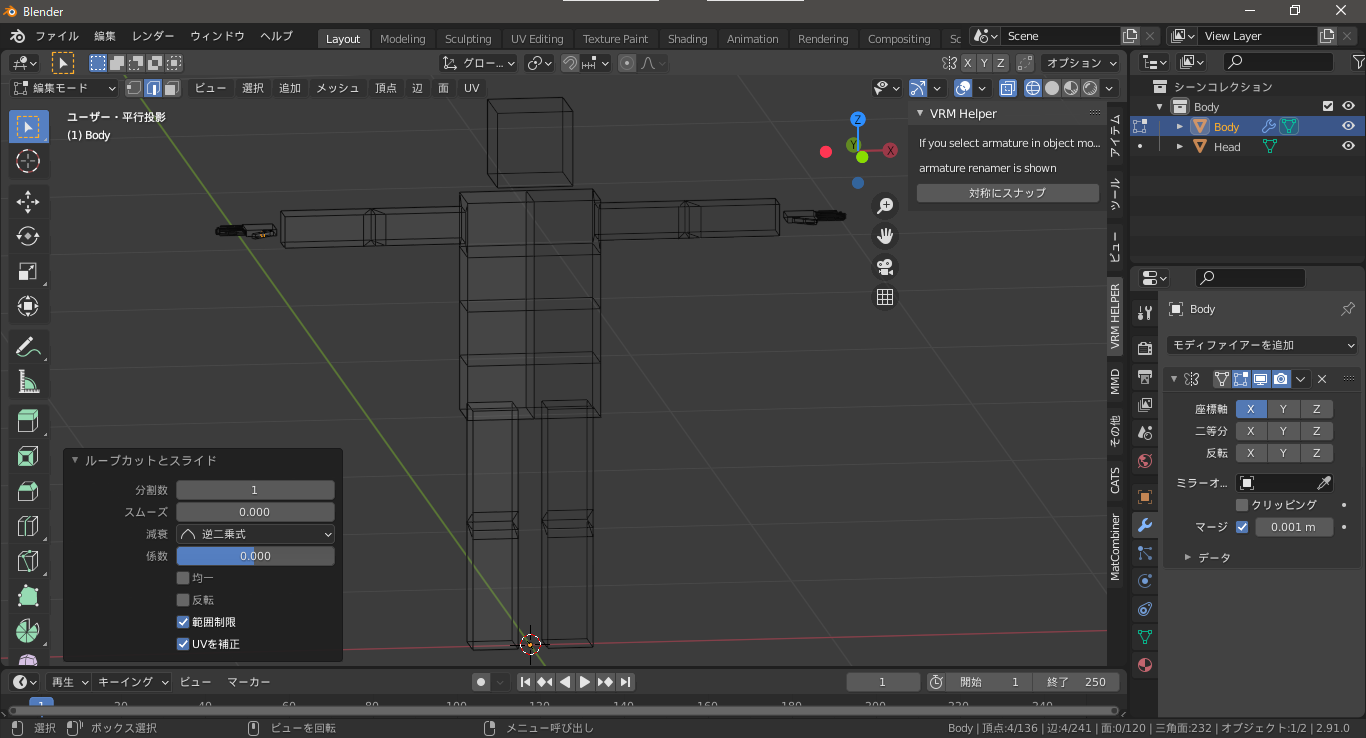Select the Spin tool

click(28, 631)
